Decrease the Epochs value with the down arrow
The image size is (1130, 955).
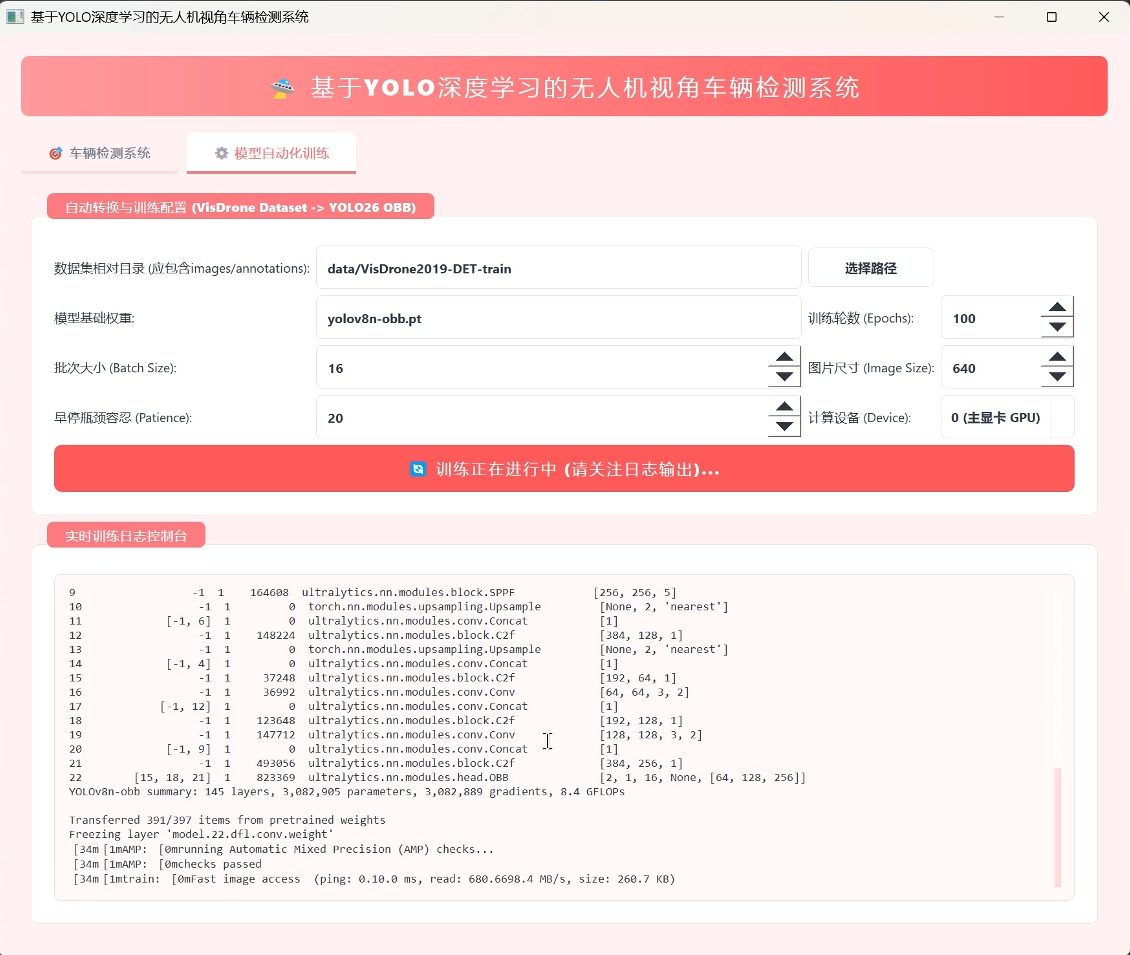1057,327
